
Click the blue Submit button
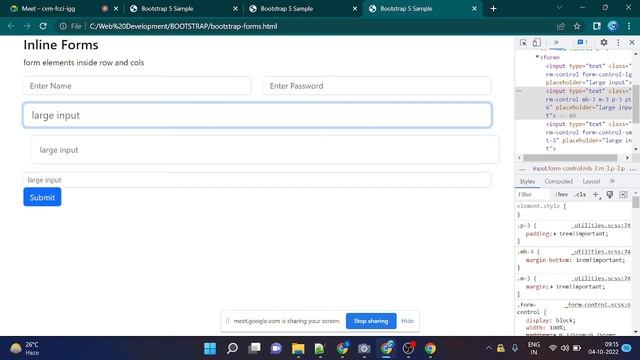tap(42, 197)
